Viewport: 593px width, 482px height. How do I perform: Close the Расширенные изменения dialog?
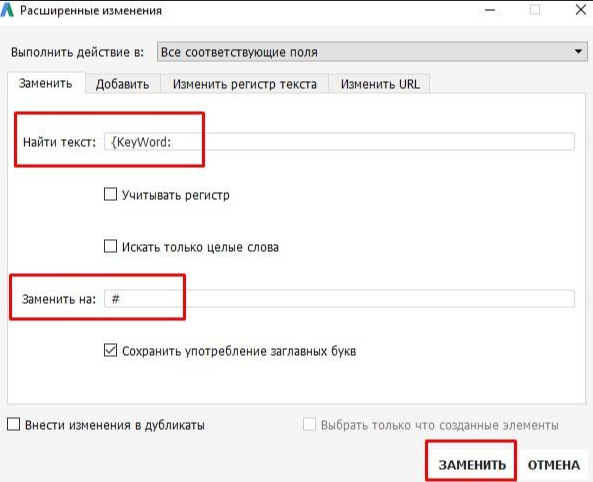(x=581, y=10)
